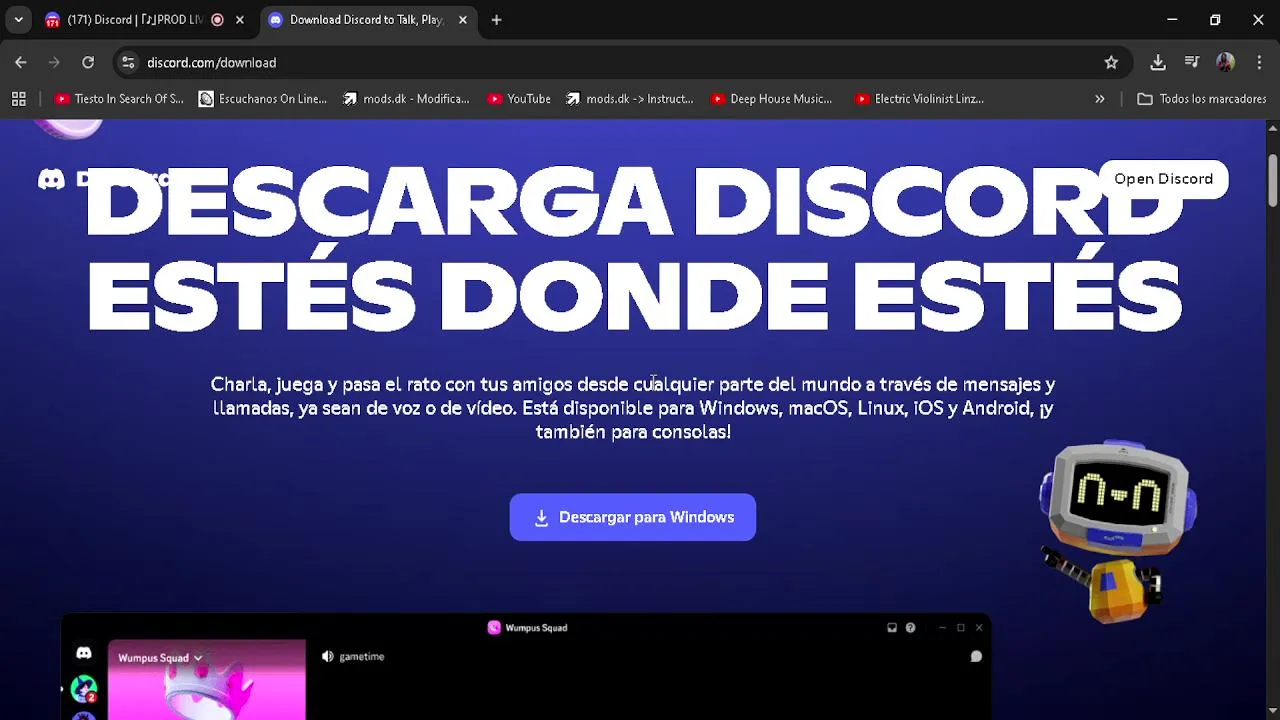Click the inbox icon in Discord preview
This screenshot has width=1280, height=720.
pyautogui.click(x=892, y=628)
